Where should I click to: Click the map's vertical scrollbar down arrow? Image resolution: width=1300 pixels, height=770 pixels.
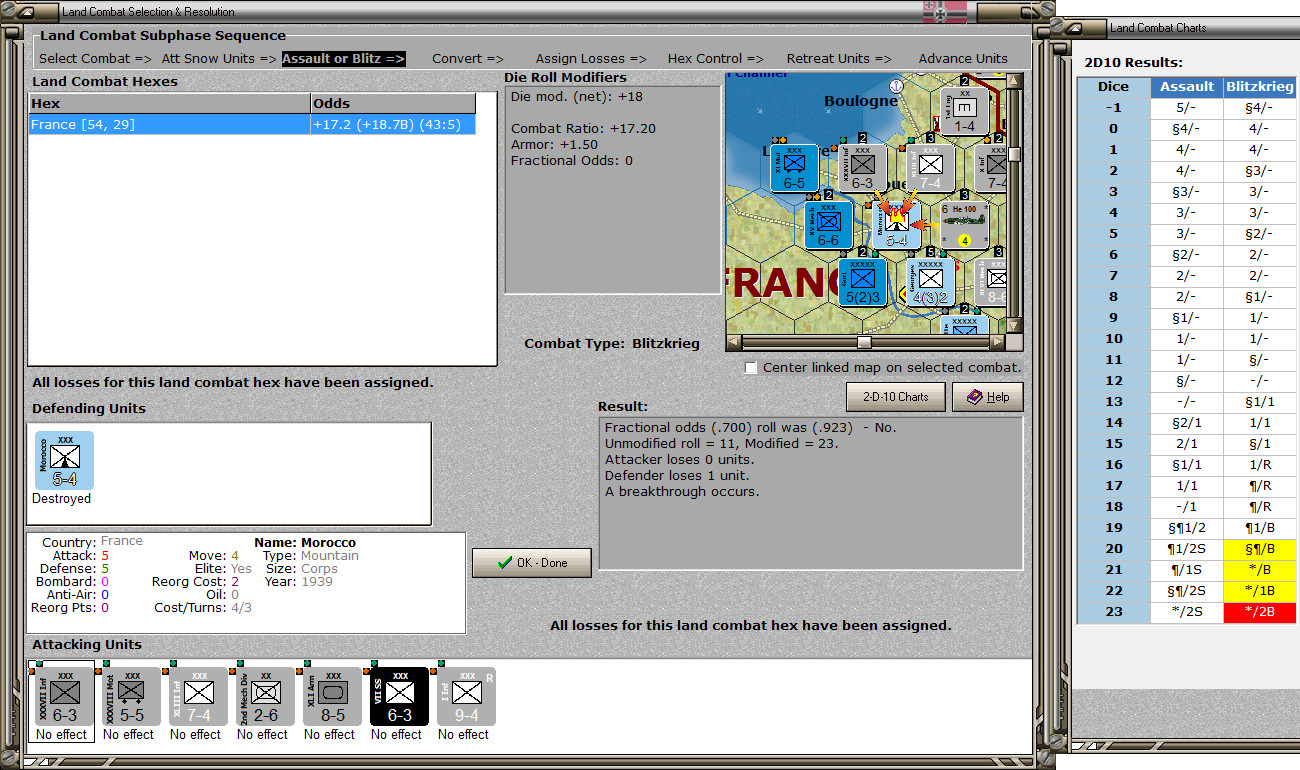[x=1015, y=326]
